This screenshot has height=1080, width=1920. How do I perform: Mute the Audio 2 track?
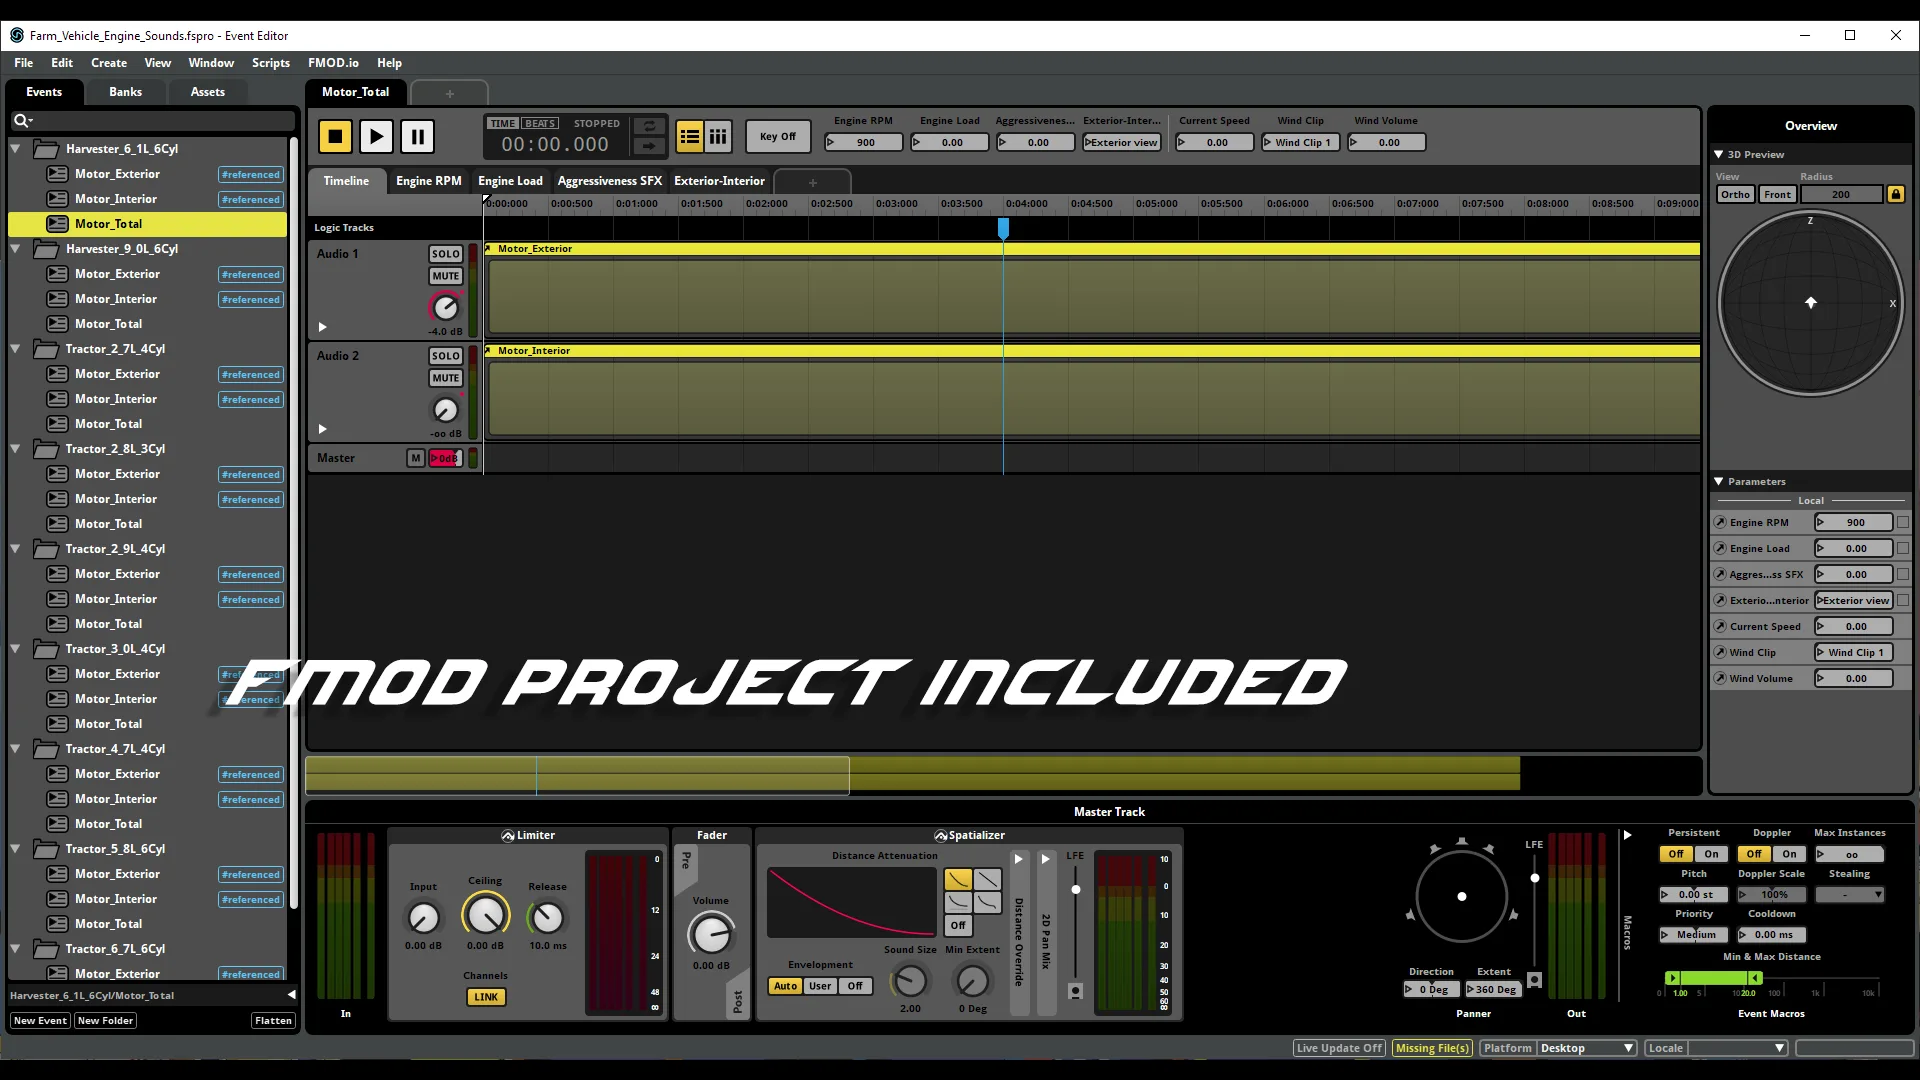[445, 378]
